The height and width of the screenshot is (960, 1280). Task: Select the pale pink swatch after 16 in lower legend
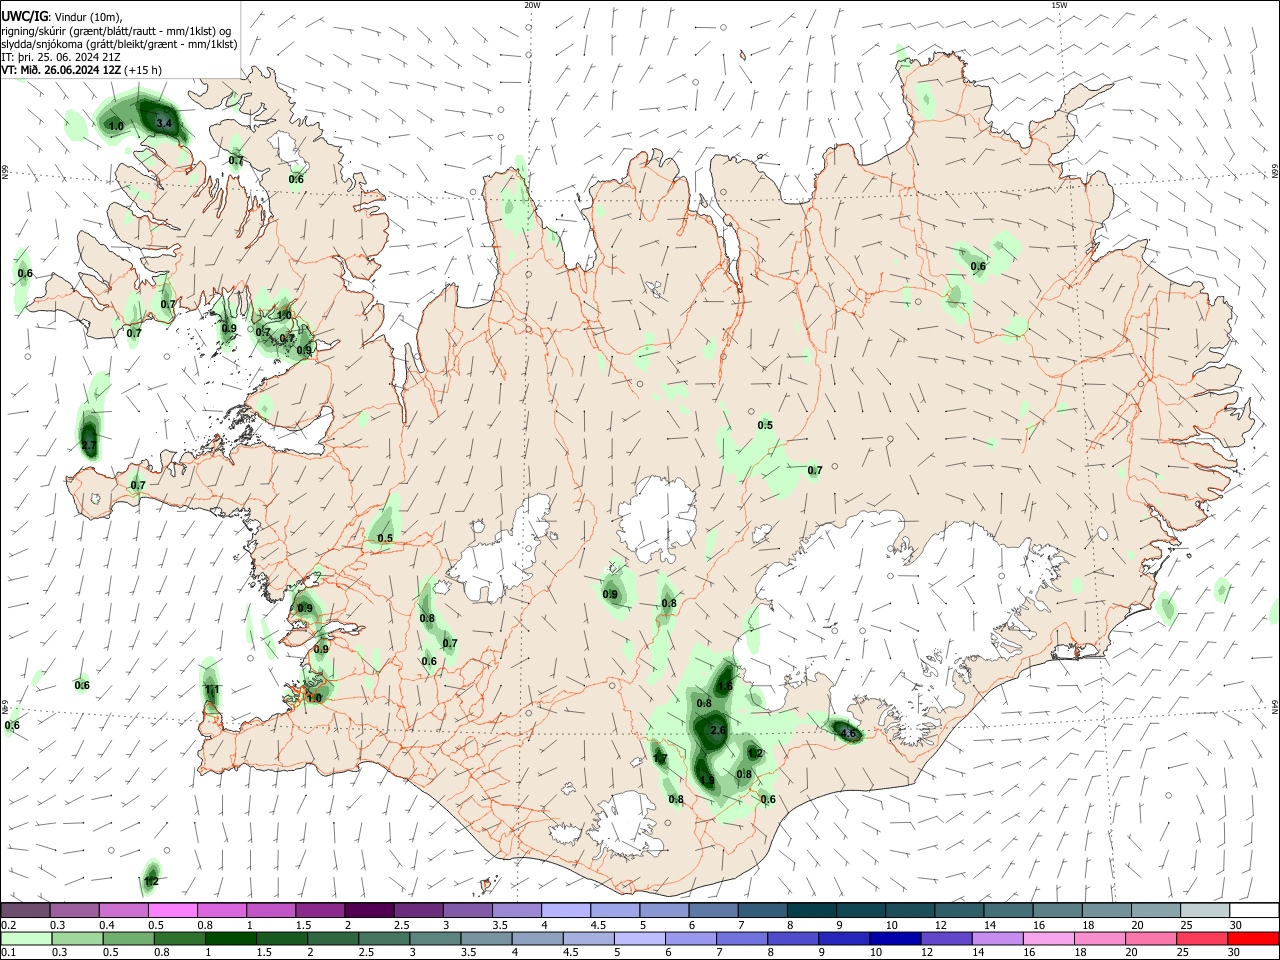coord(1049,938)
